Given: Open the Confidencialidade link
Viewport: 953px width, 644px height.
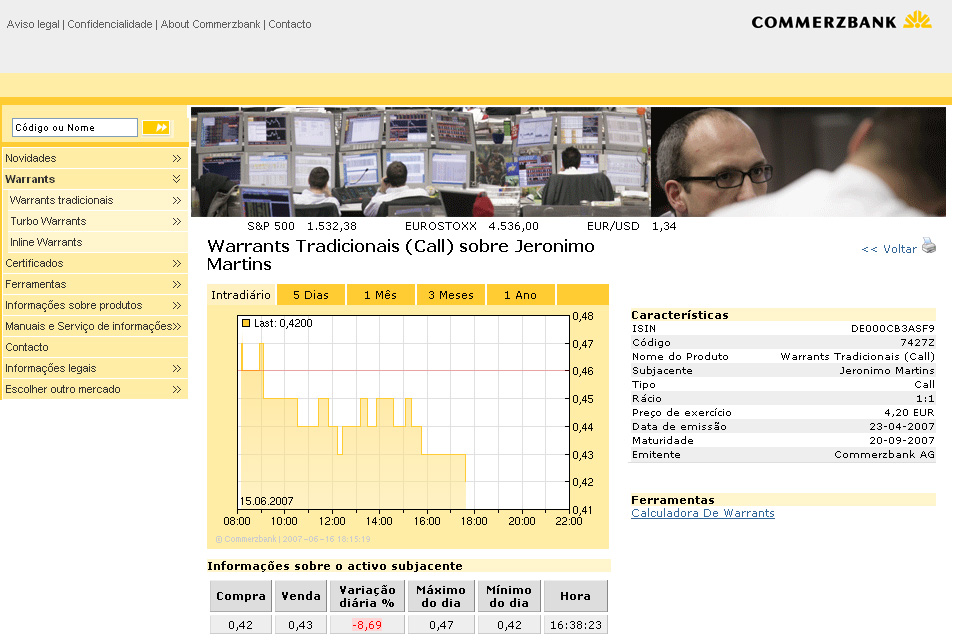Looking at the screenshot, I should click(x=110, y=24).
